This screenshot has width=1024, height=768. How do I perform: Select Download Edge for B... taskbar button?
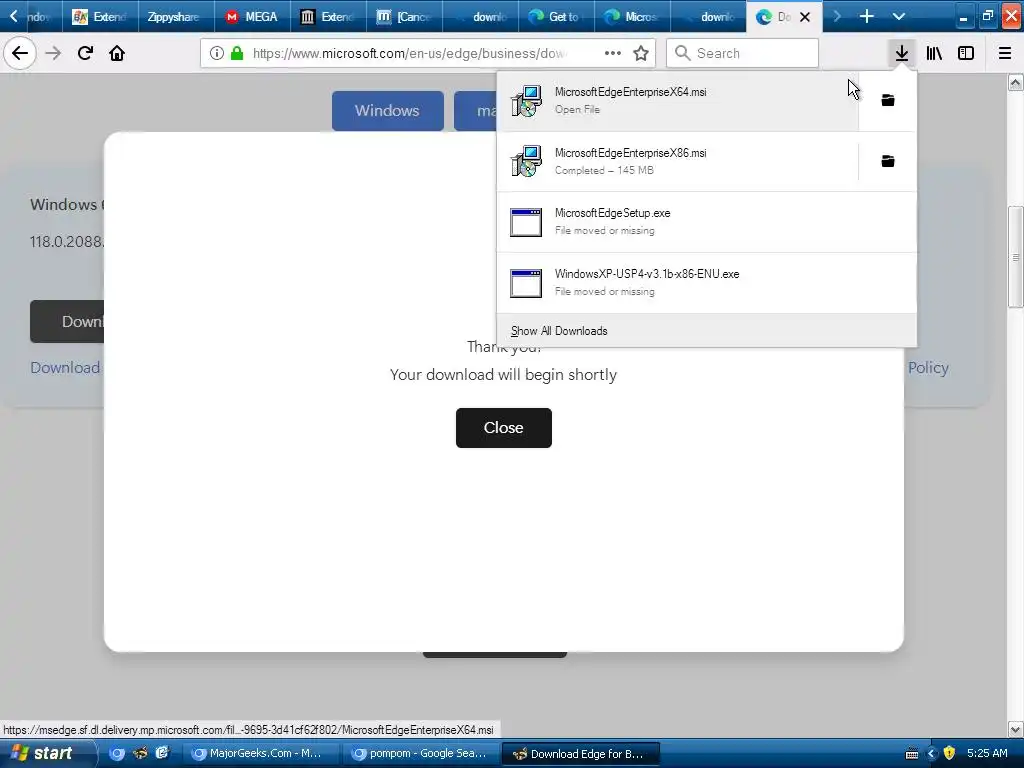tap(580, 754)
